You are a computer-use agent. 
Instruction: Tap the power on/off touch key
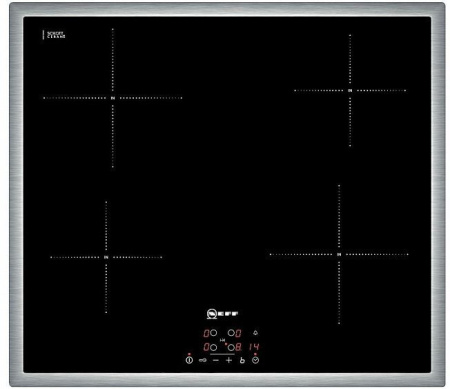[x=189, y=360]
